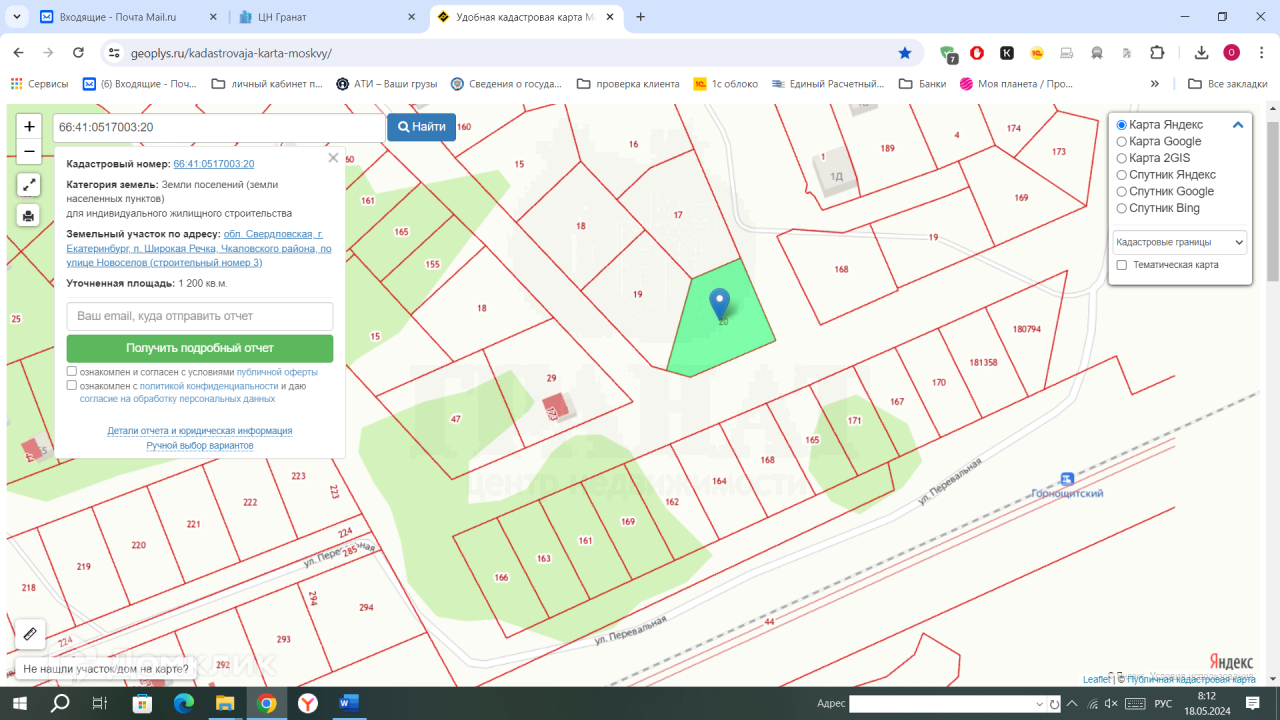Check the публичной оферты agreement box
The image size is (1280, 720).
(72, 371)
